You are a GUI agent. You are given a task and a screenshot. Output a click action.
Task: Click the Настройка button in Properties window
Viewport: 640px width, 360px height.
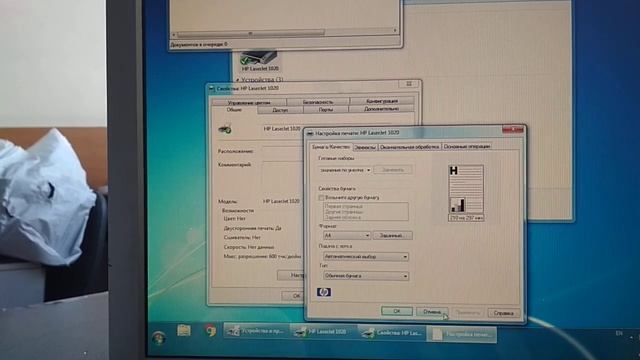tap(291, 275)
